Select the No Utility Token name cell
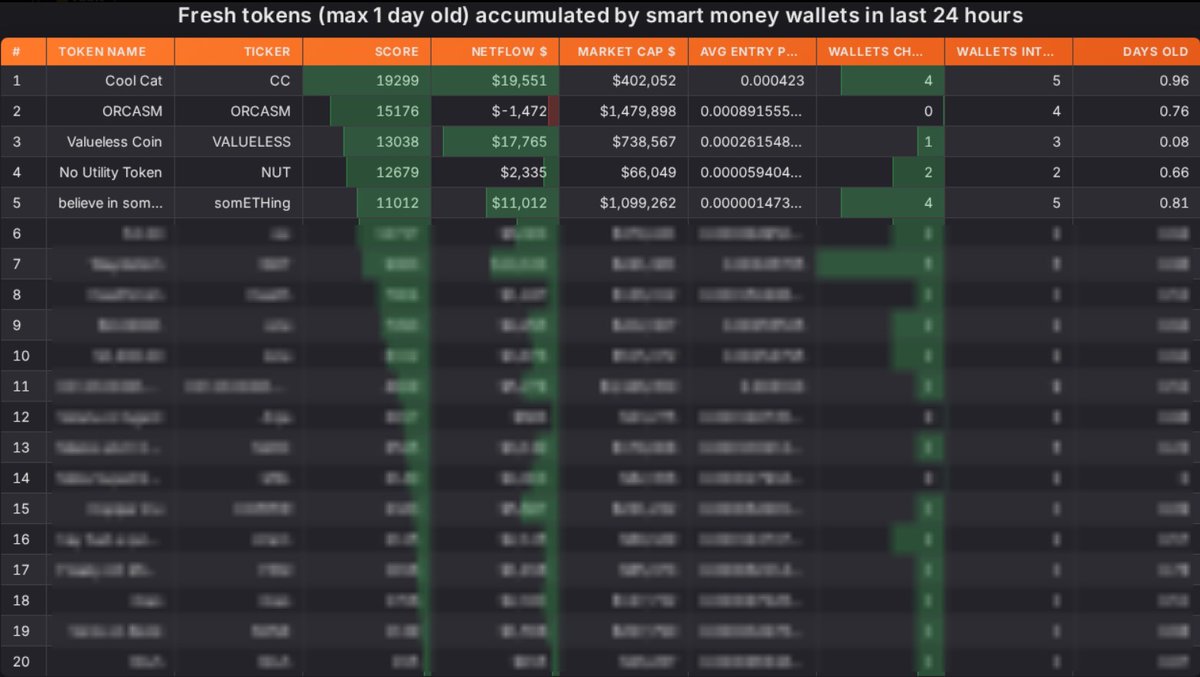The width and height of the screenshot is (1200, 677). (110, 172)
